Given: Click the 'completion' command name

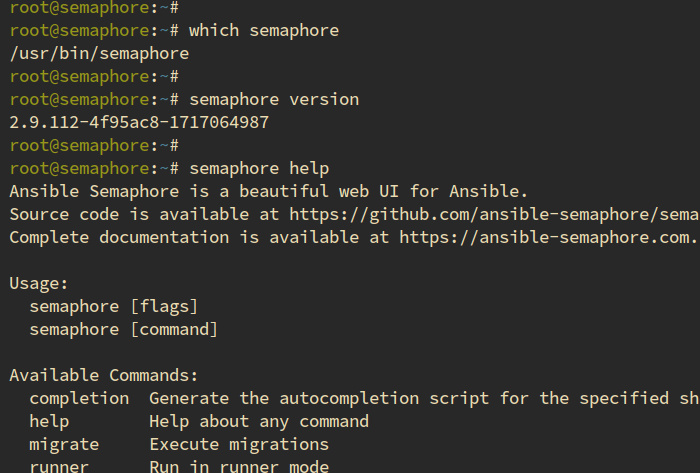Looking at the screenshot, I should click(79, 398).
